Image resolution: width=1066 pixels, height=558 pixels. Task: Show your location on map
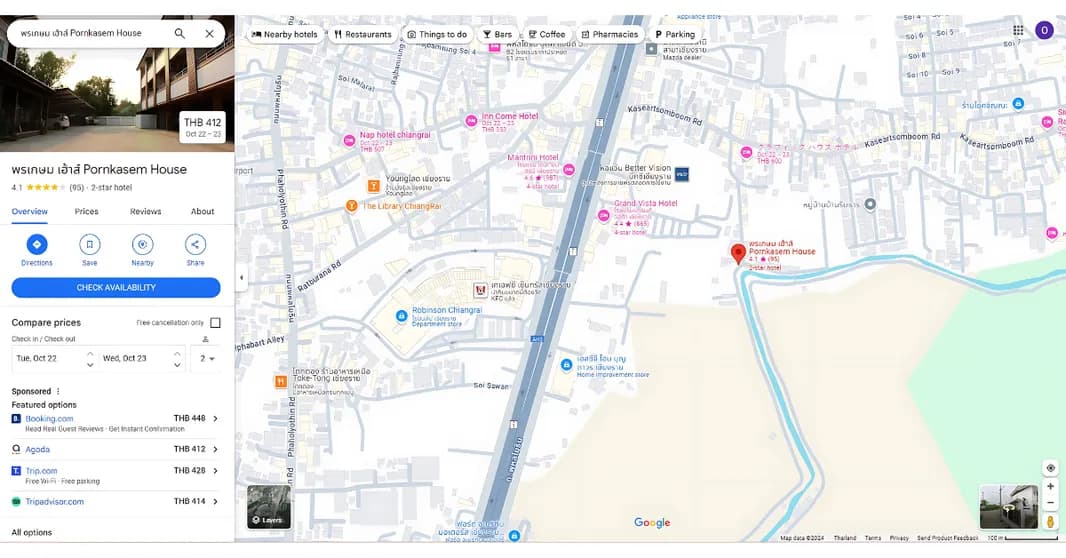tap(1050, 468)
